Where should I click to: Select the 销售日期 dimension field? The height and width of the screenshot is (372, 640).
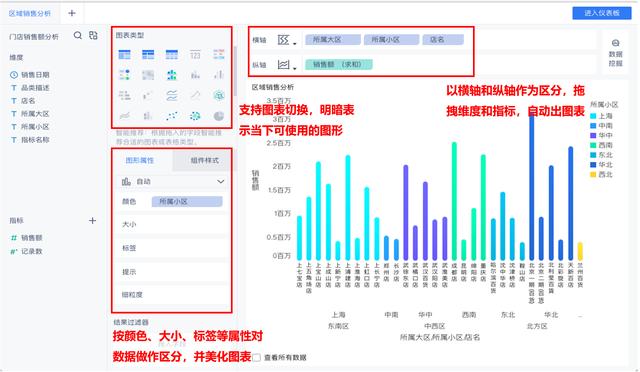click(35, 75)
